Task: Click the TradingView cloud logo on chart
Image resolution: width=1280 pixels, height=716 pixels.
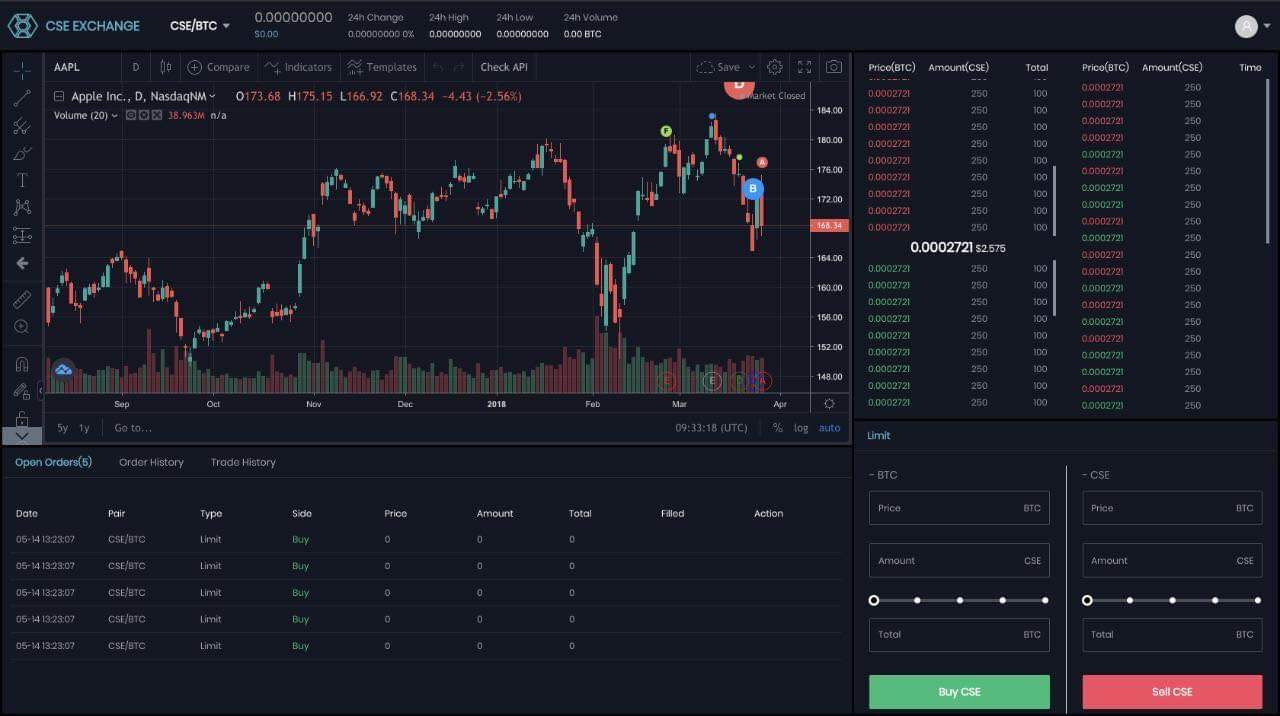Action: pos(64,370)
